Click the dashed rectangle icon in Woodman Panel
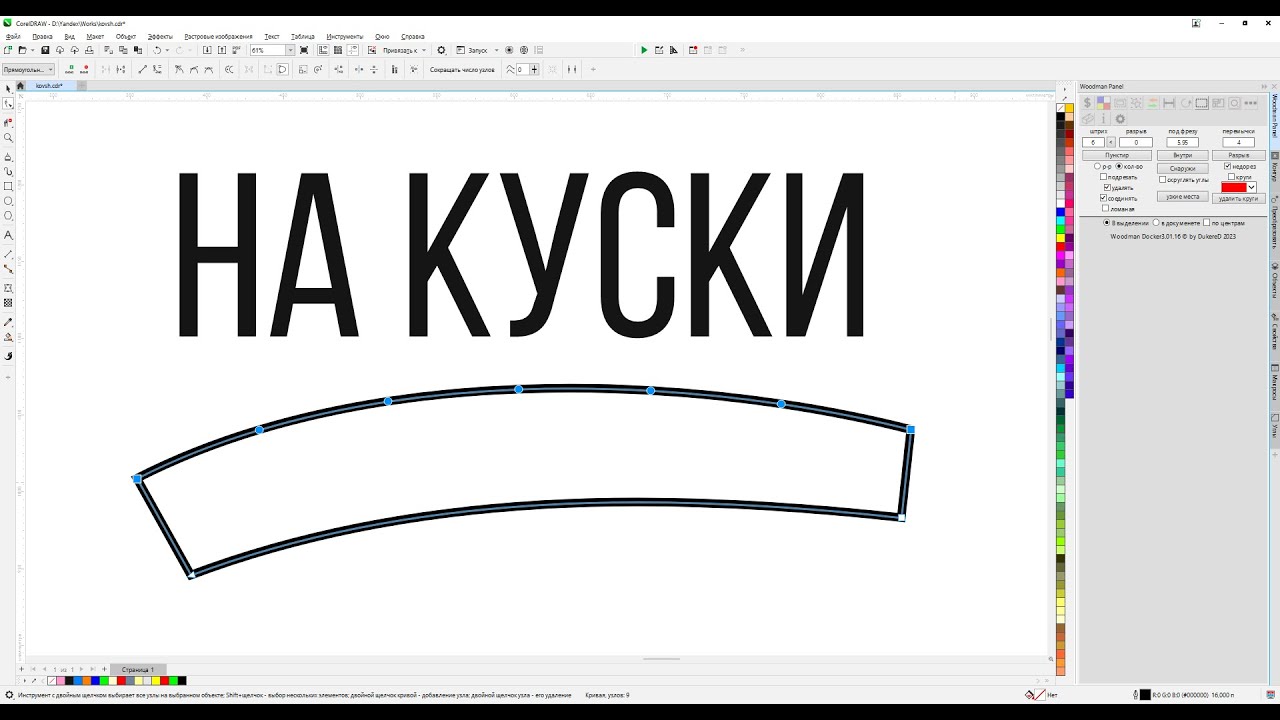The width and height of the screenshot is (1280, 720). [1202, 103]
